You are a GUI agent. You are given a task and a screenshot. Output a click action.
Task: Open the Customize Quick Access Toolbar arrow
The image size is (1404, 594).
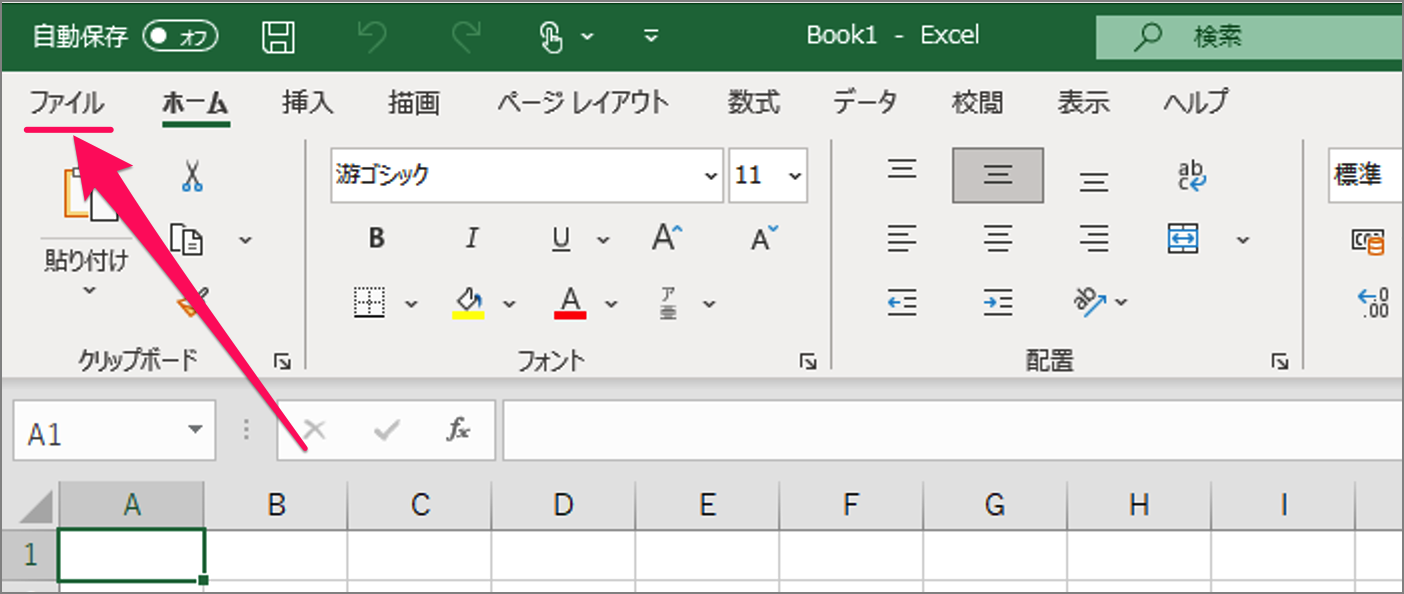click(x=651, y=37)
